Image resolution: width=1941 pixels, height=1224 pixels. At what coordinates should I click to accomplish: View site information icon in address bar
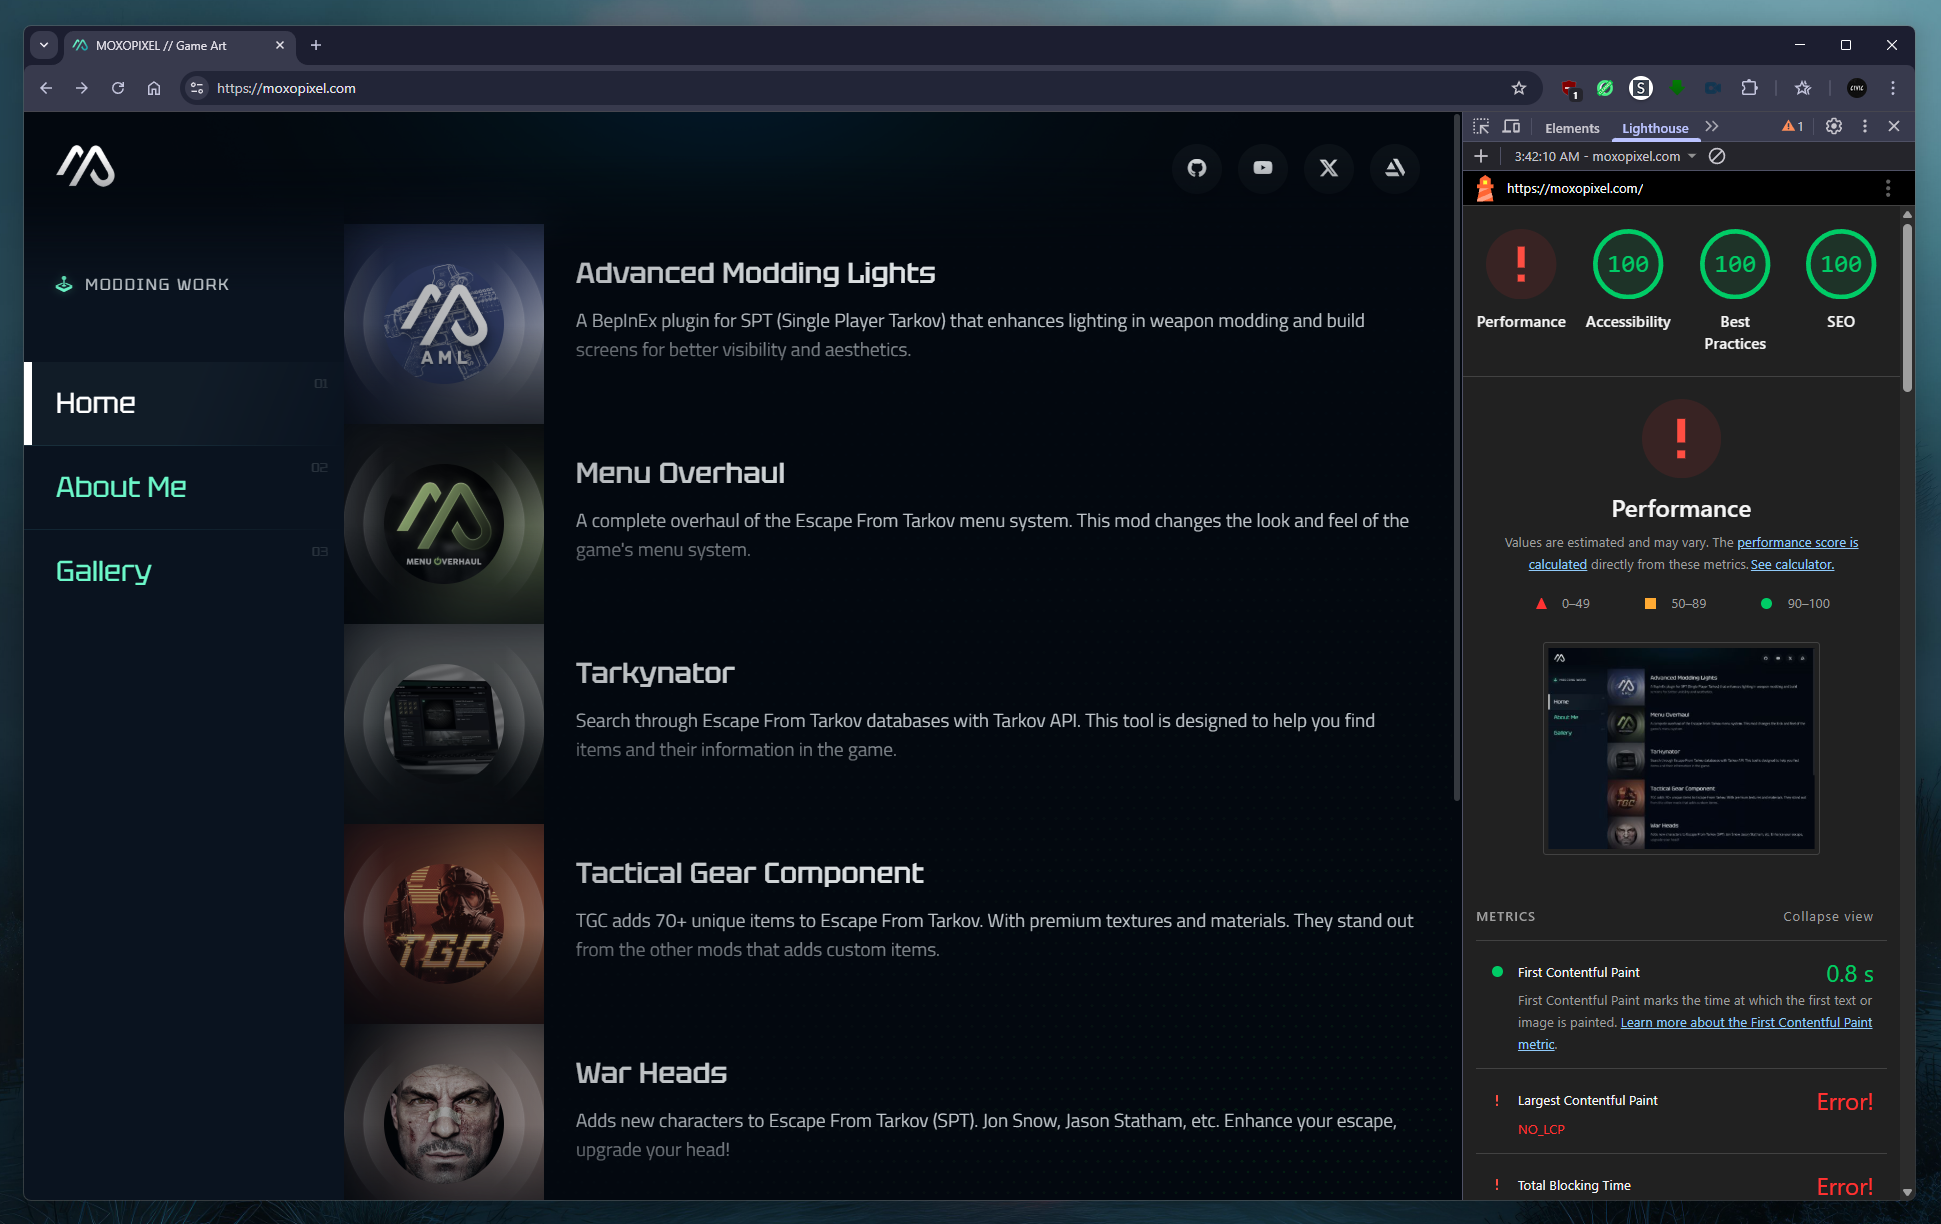(197, 88)
